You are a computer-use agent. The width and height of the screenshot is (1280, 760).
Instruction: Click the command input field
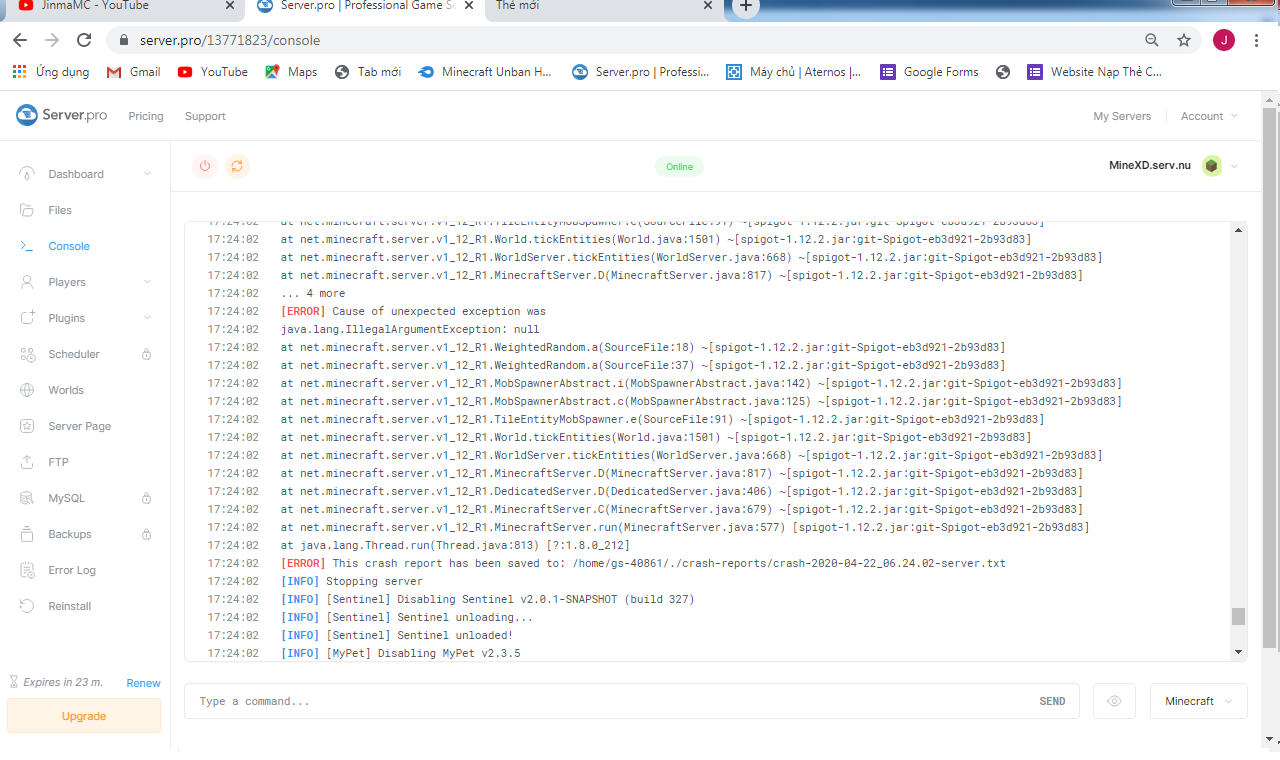pos(632,701)
